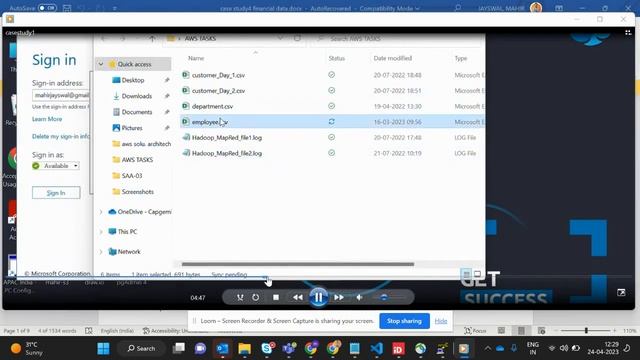Click the Save icon in Word title bar

pyautogui.click(x=67, y=8)
